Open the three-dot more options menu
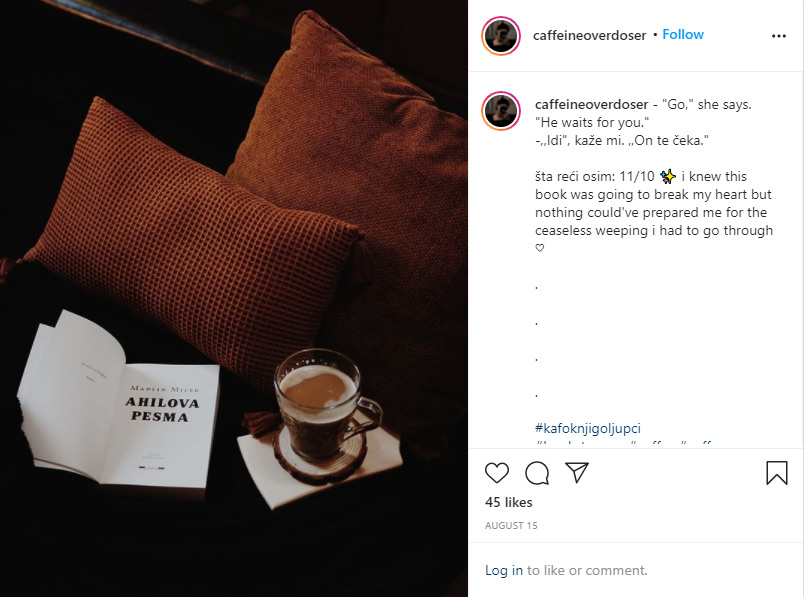The image size is (804, 597). tap(778, 35)
